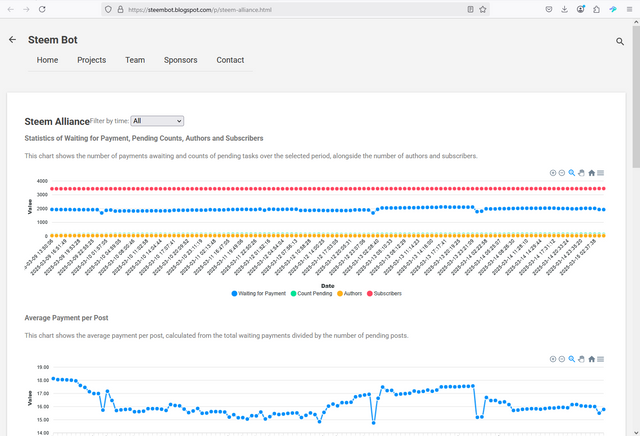
Task: Select the selection zoom tool on Average Payment chart
Action: click(572, 359)
